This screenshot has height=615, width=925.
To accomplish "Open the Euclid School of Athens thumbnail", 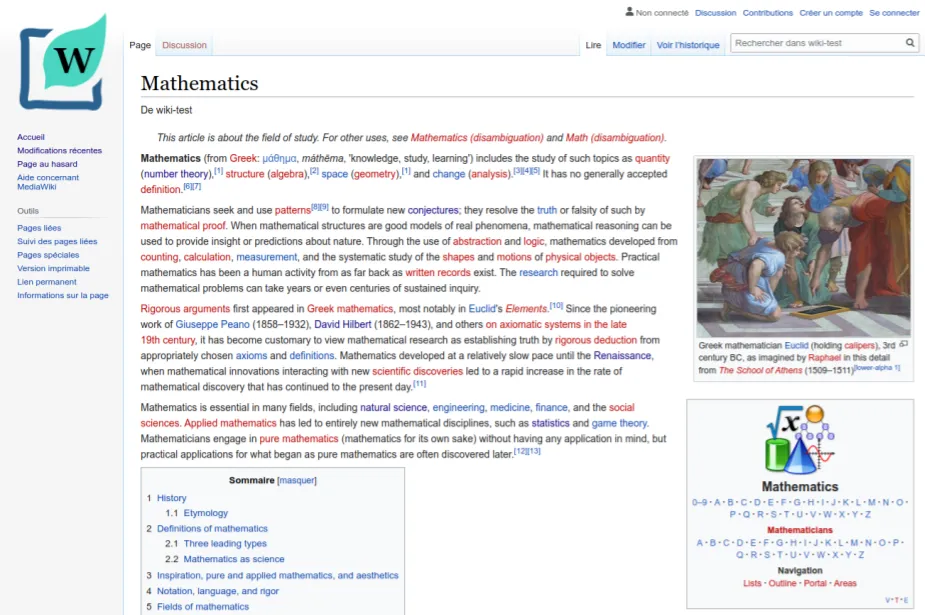I will 803,247.
